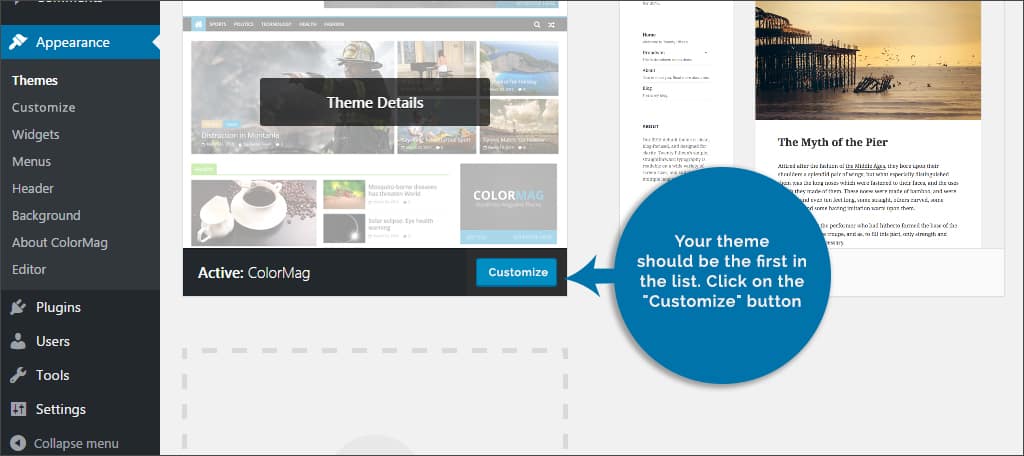Click the Active: ColorMag label

[254, 272]
